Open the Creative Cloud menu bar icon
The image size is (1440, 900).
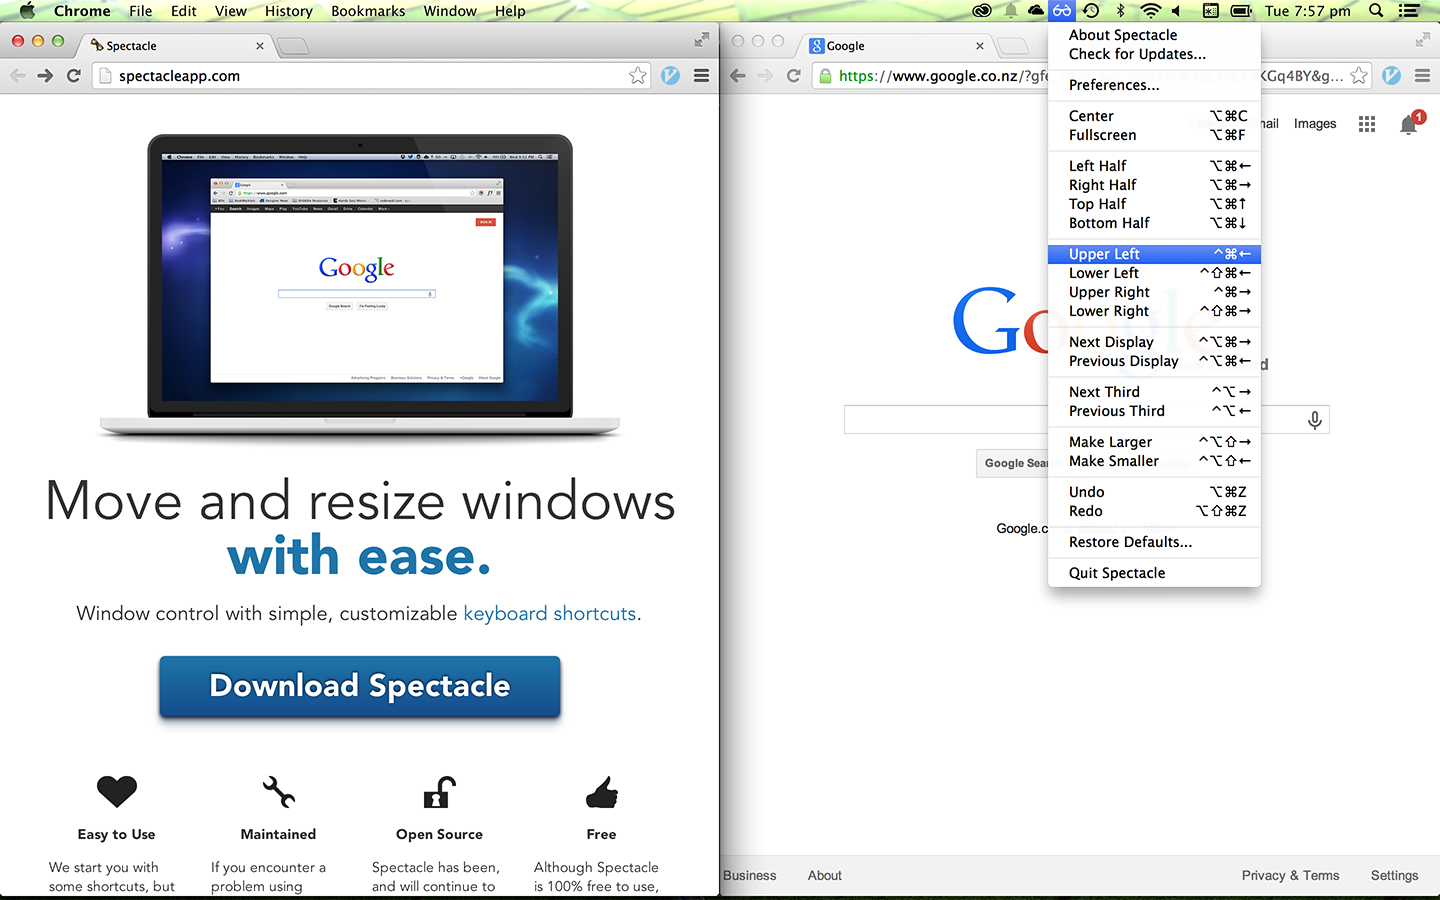click(x=982, y=11)
